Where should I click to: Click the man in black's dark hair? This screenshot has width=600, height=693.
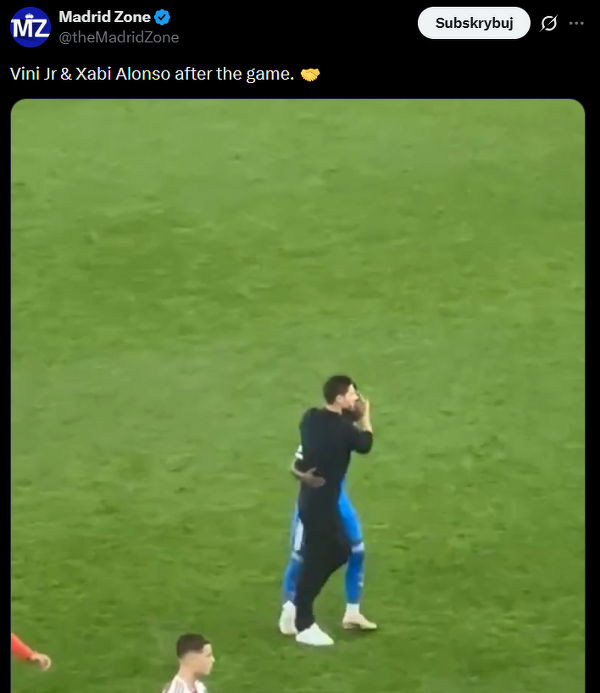pos(337,387)
